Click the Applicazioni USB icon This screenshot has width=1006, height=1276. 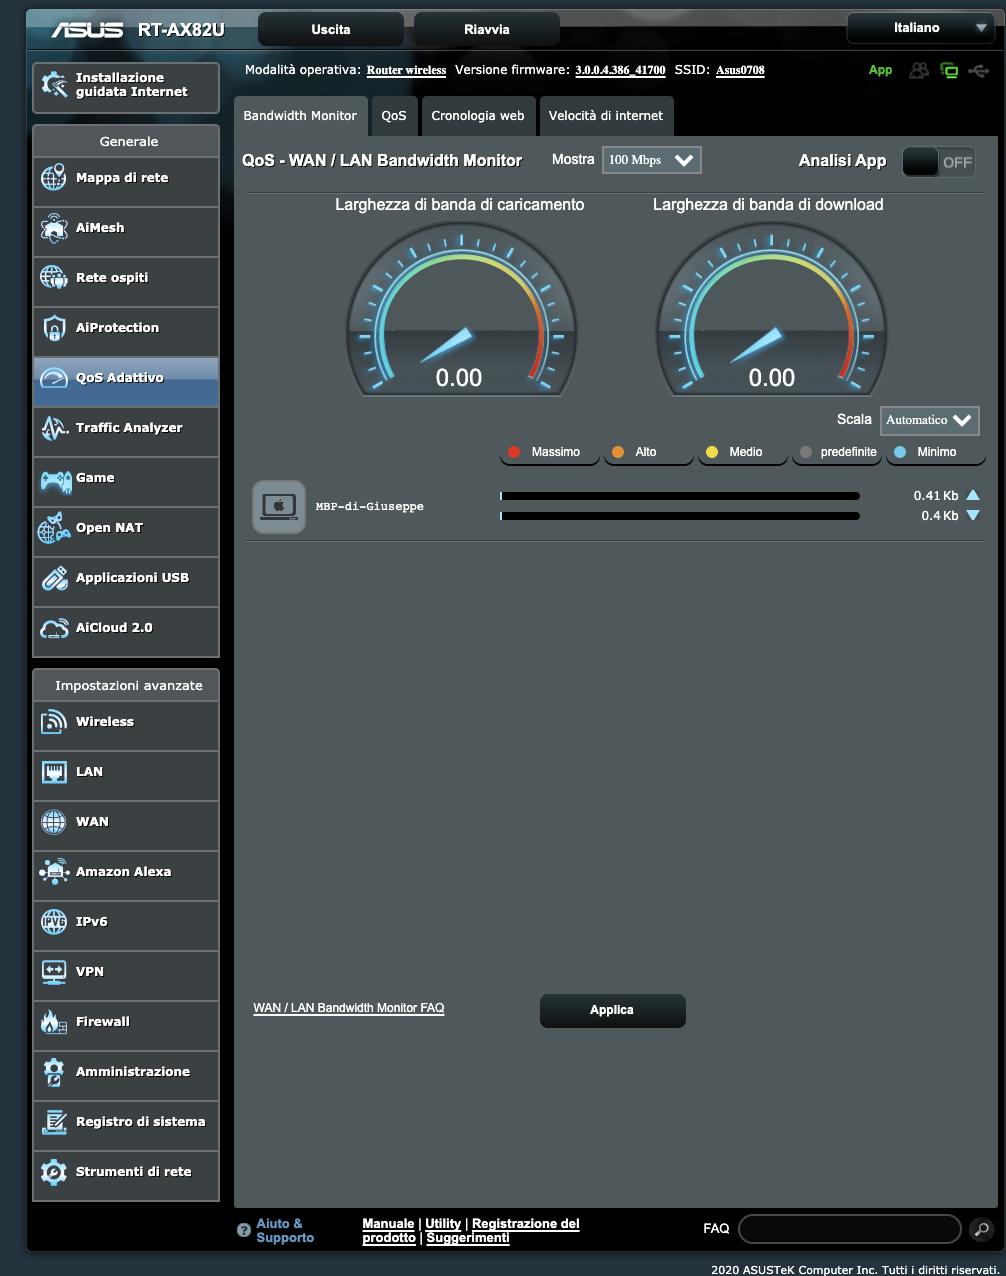54,578
